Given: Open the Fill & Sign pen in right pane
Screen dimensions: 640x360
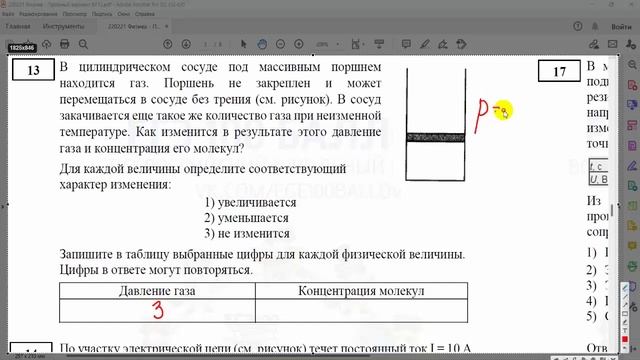Looking at the screenshot, I should click(x=632, y=166).
